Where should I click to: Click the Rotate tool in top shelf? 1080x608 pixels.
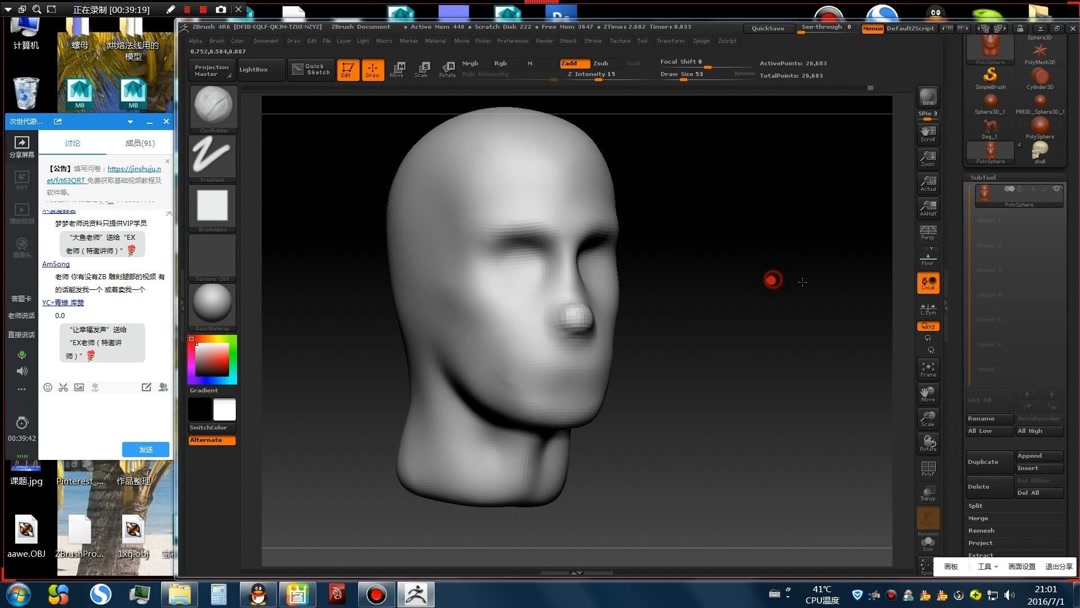click(x=447, y=70)
